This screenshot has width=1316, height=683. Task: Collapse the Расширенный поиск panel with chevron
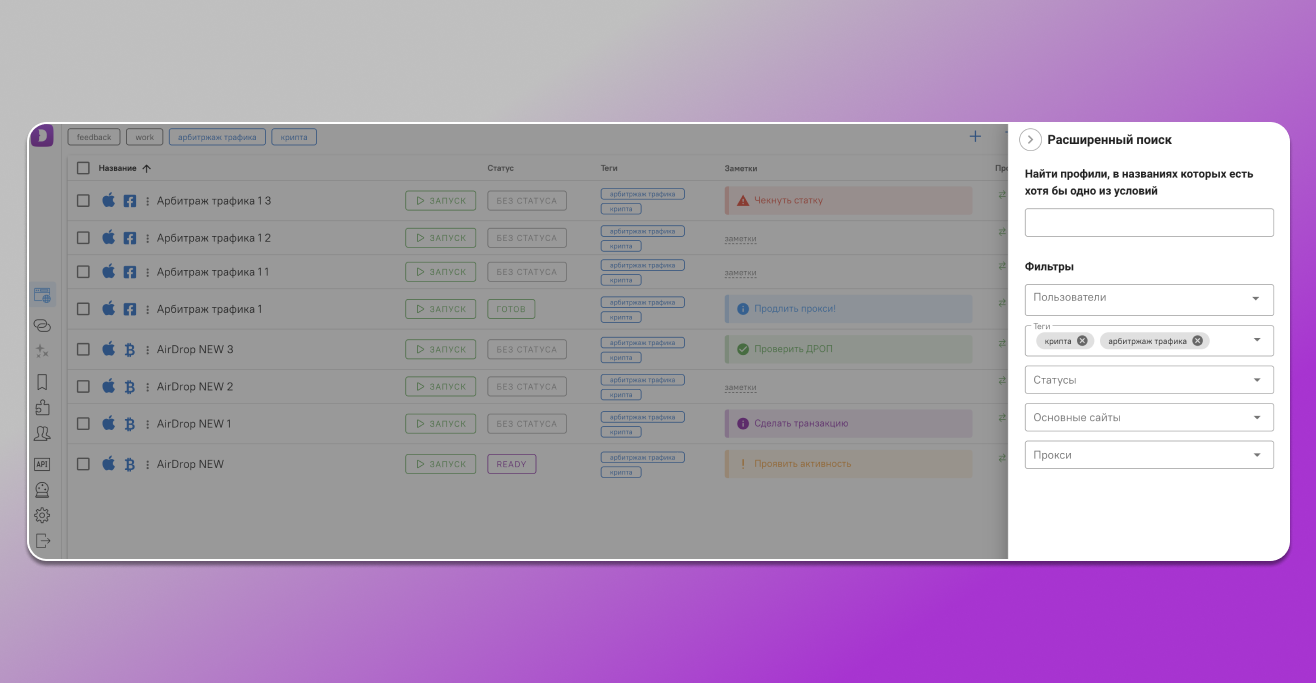(1030, 140)
